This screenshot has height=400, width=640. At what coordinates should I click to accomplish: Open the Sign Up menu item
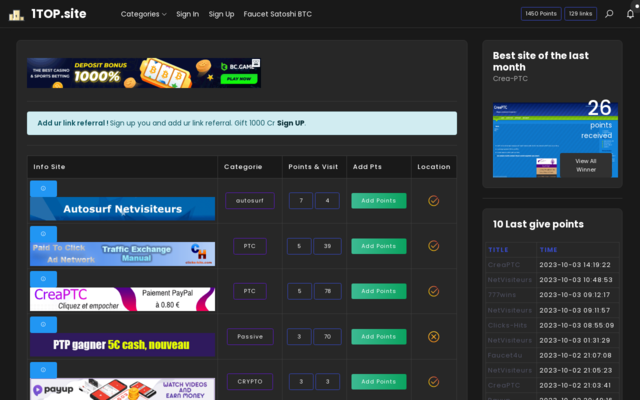[x=221, y=14]
